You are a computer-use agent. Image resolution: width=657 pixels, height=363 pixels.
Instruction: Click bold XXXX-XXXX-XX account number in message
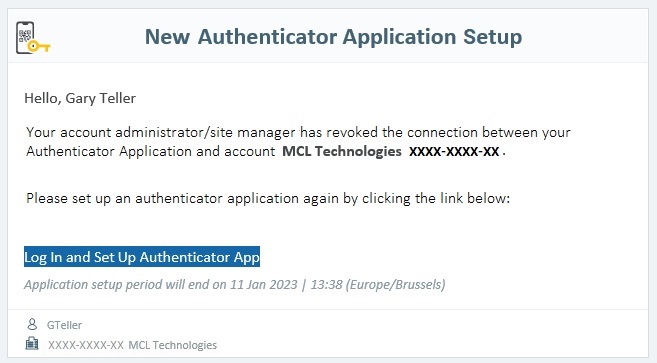point(454,151)
